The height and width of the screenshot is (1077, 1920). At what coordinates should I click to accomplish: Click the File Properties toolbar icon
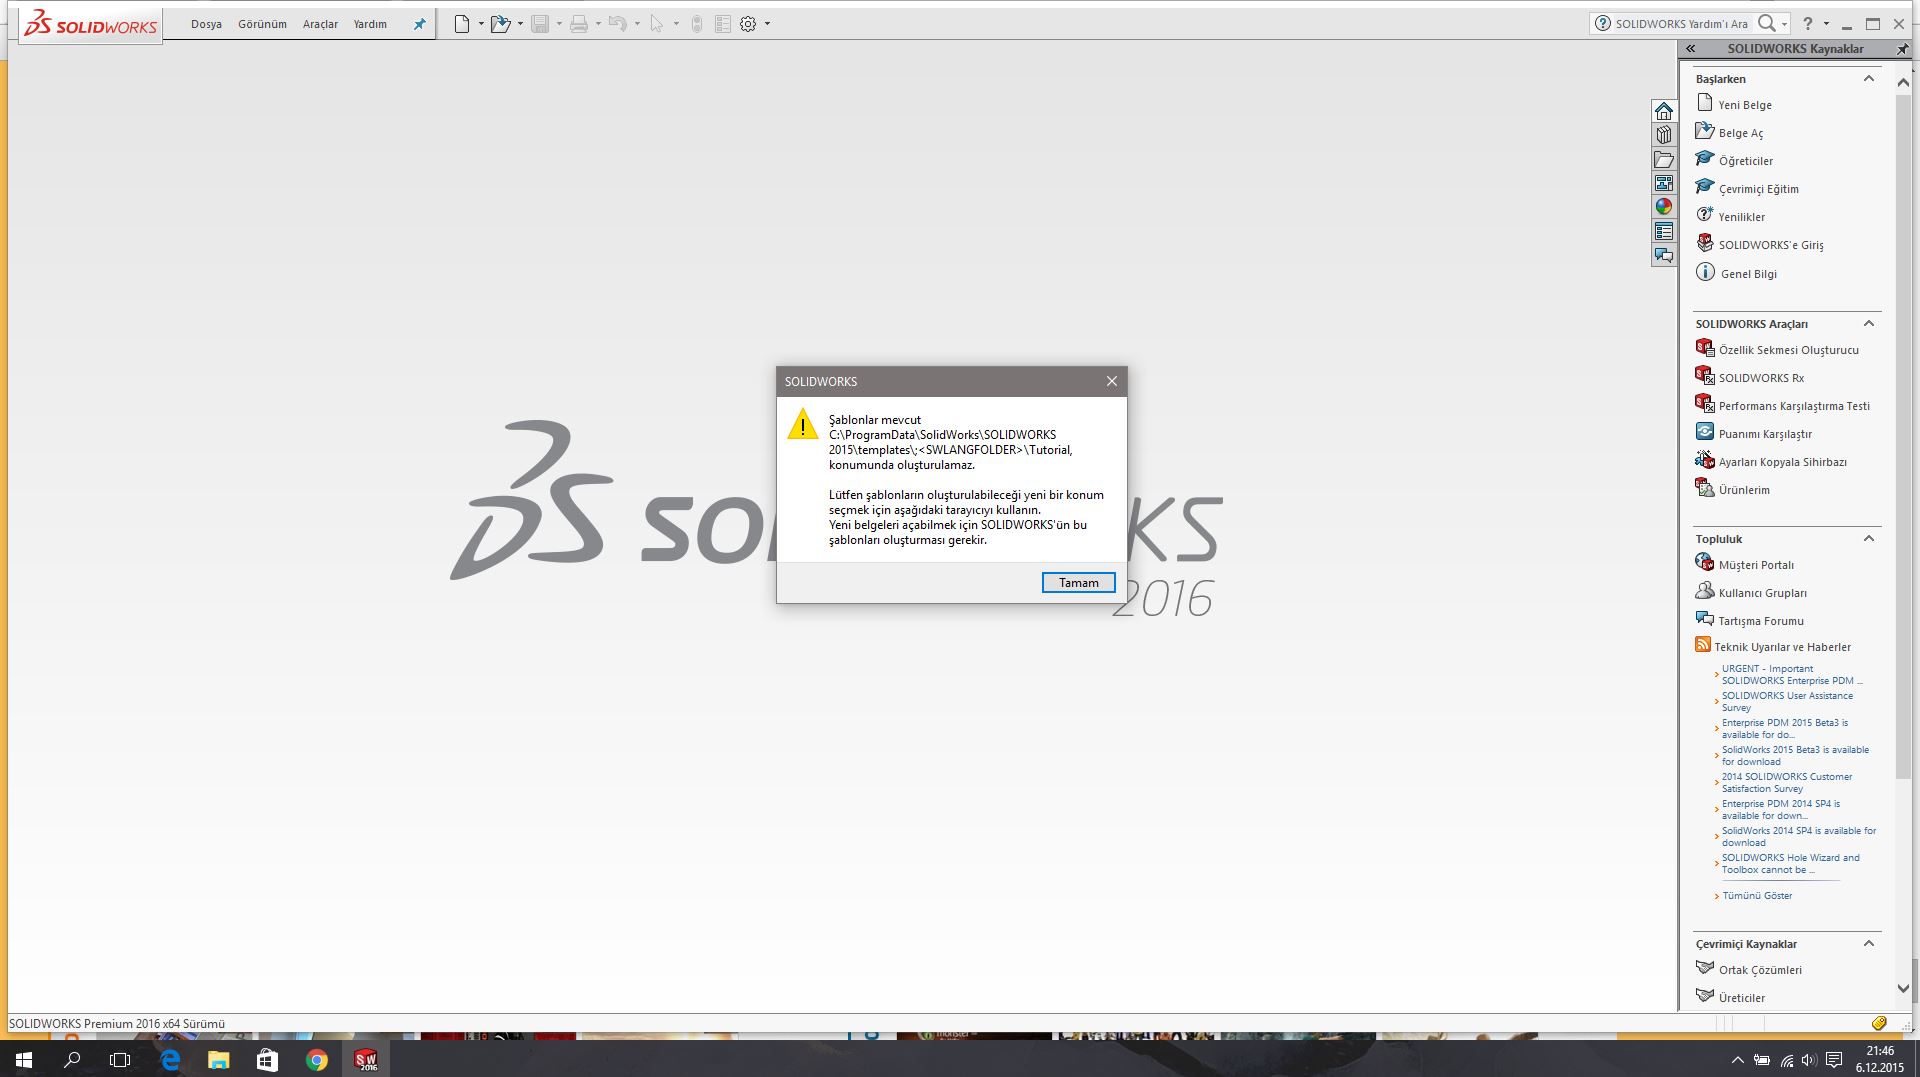pos(723,24)
